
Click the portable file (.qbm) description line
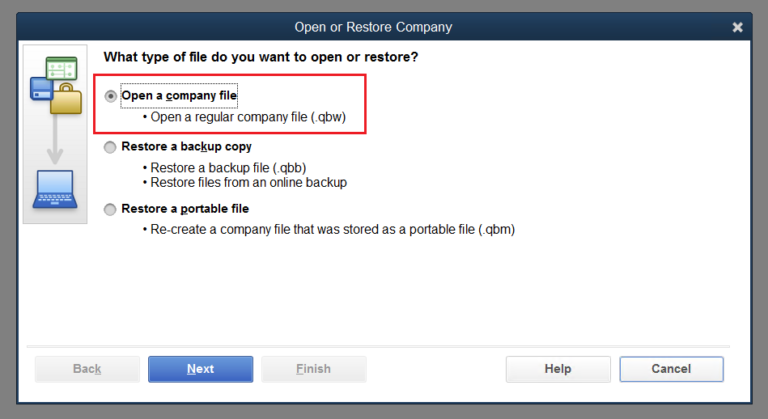click(332, 229)
